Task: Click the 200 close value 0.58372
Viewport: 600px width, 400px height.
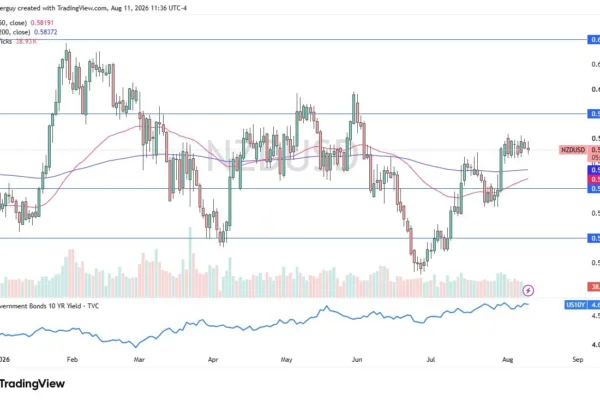Action: (x=46, y=32)
